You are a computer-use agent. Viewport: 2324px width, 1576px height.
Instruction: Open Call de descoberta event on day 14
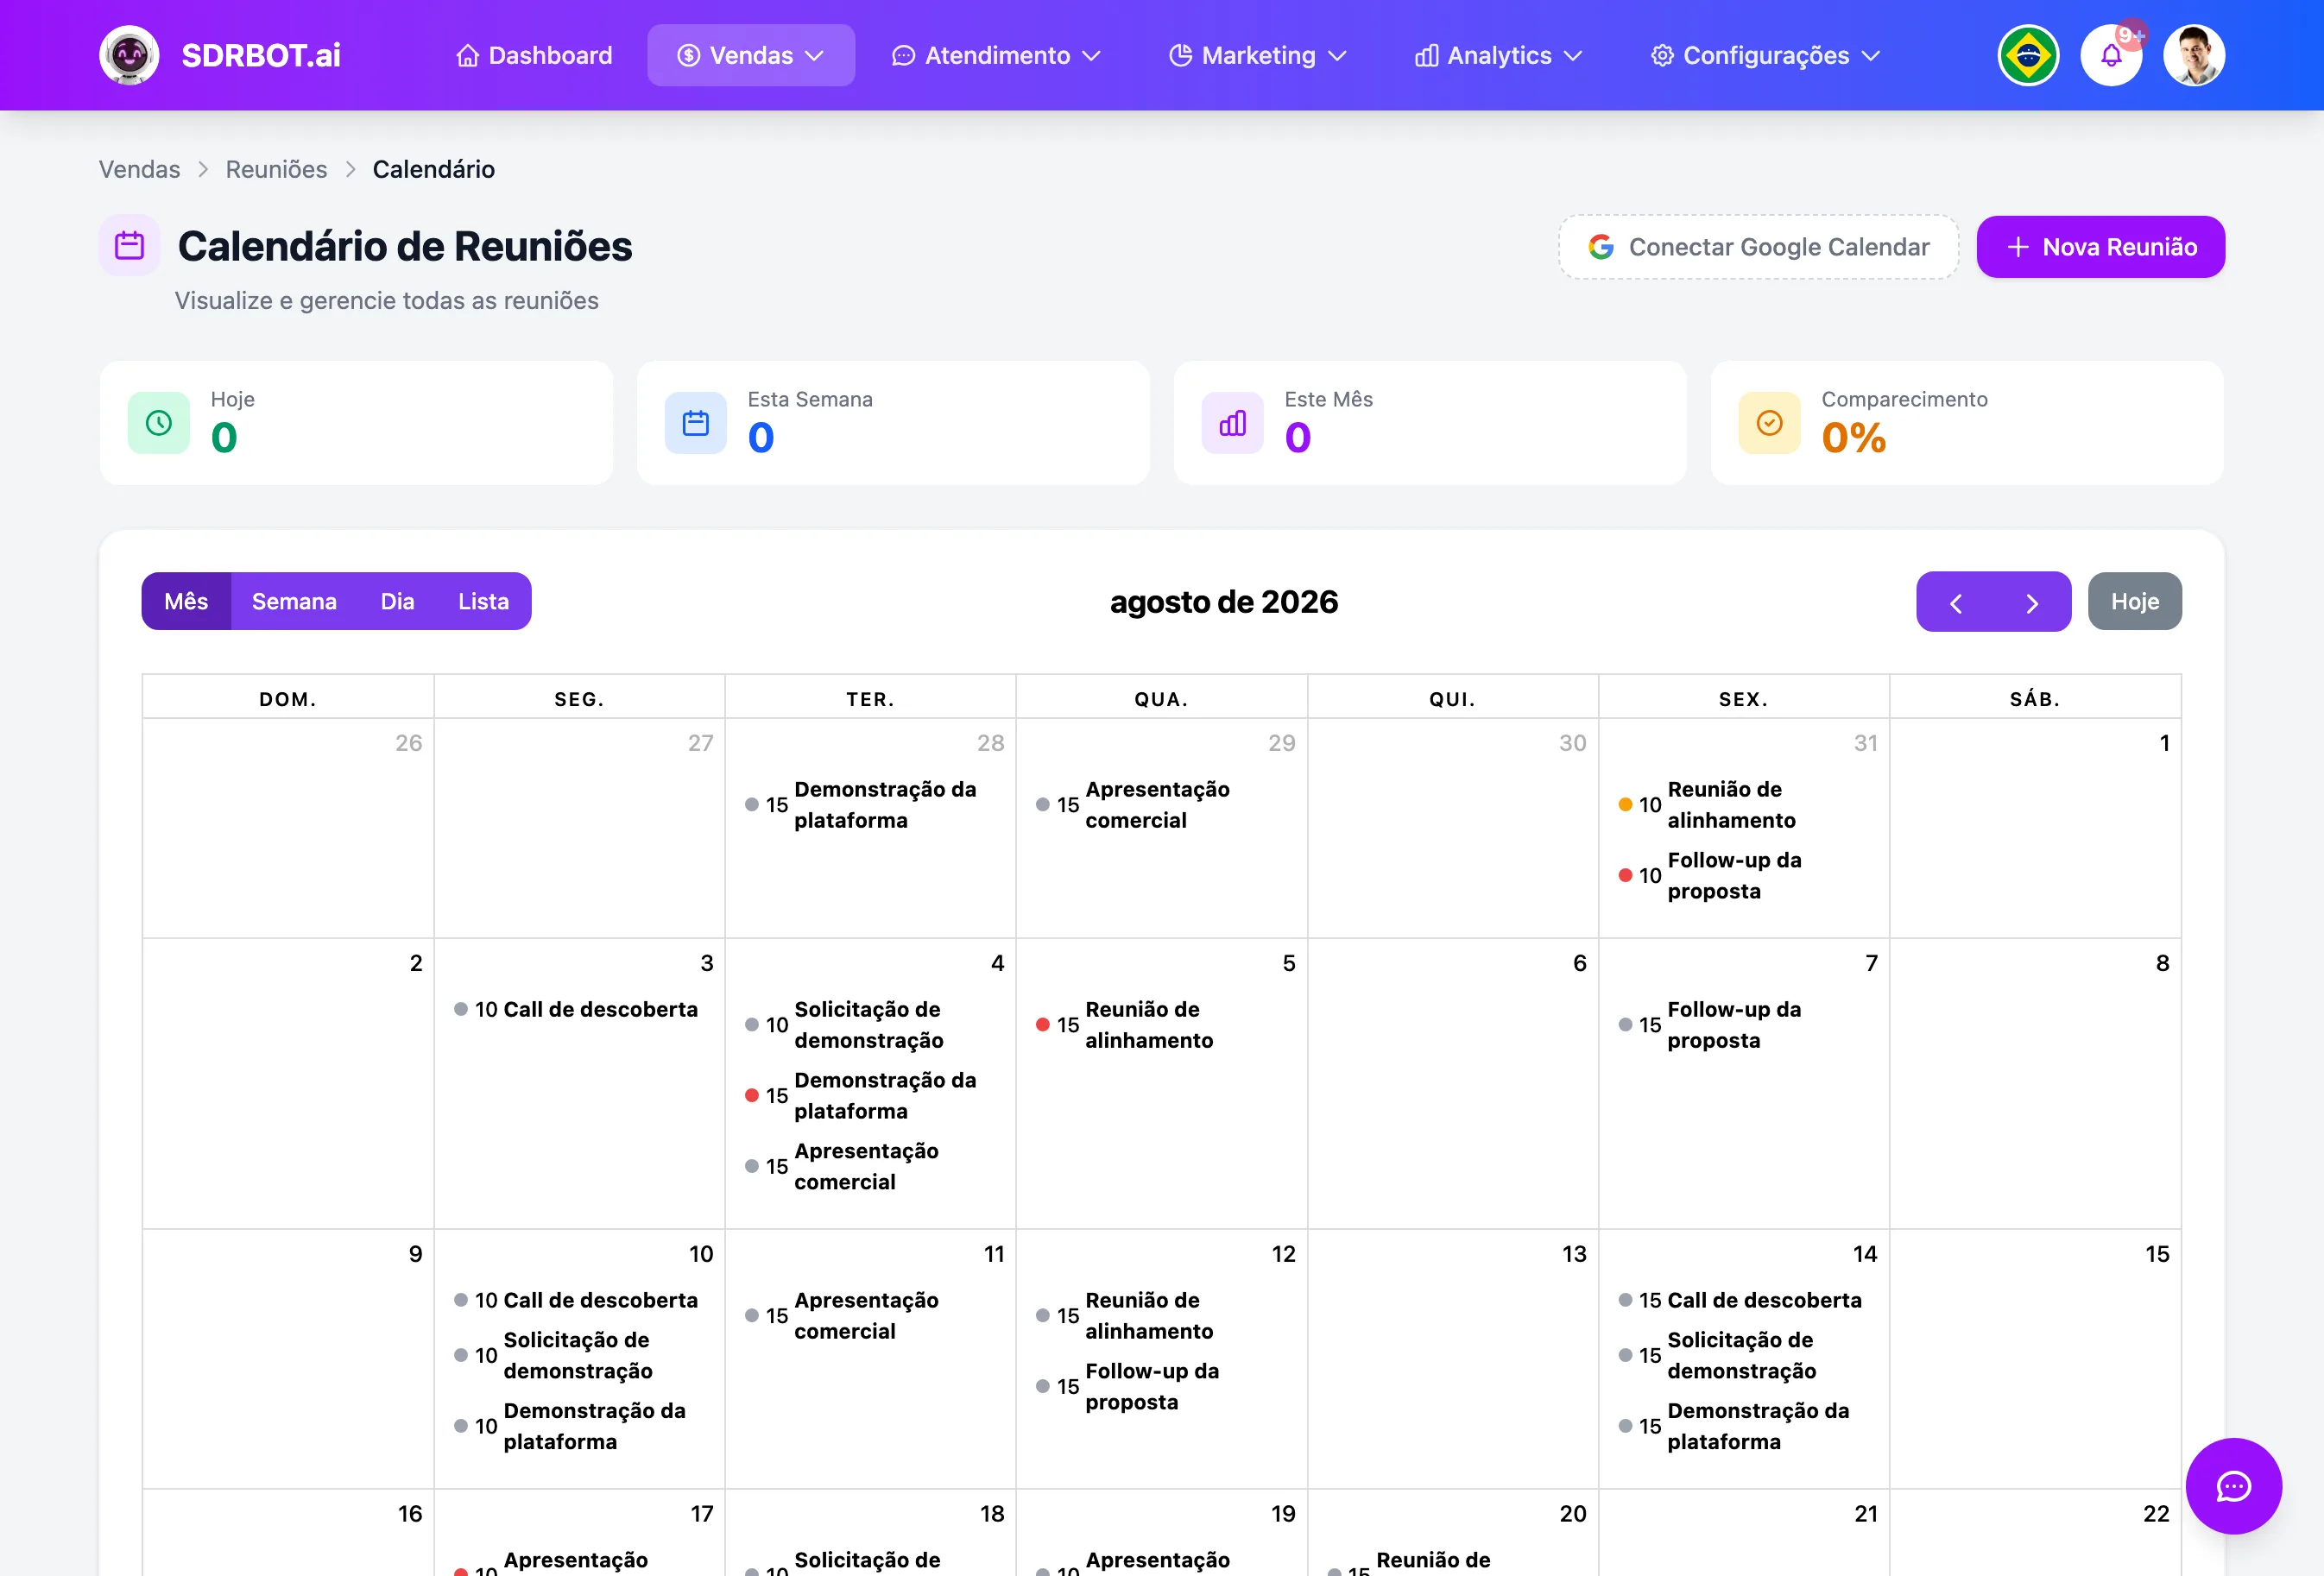(1743, 1300)
